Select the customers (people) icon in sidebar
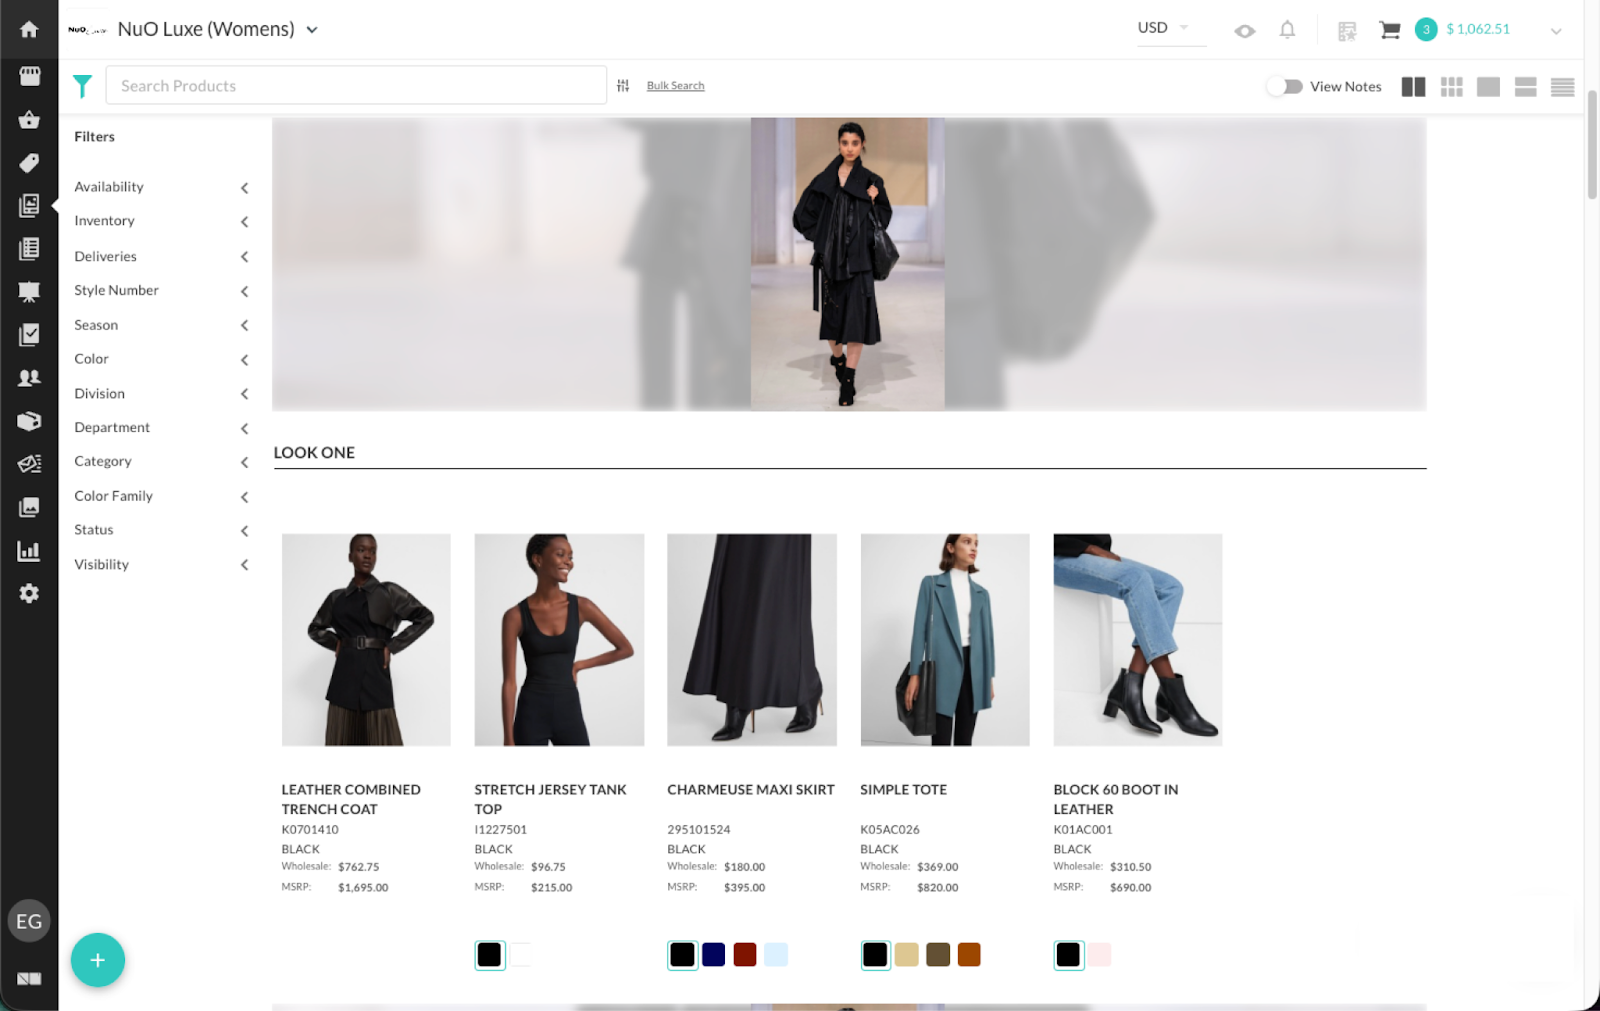 click(29, 377)
